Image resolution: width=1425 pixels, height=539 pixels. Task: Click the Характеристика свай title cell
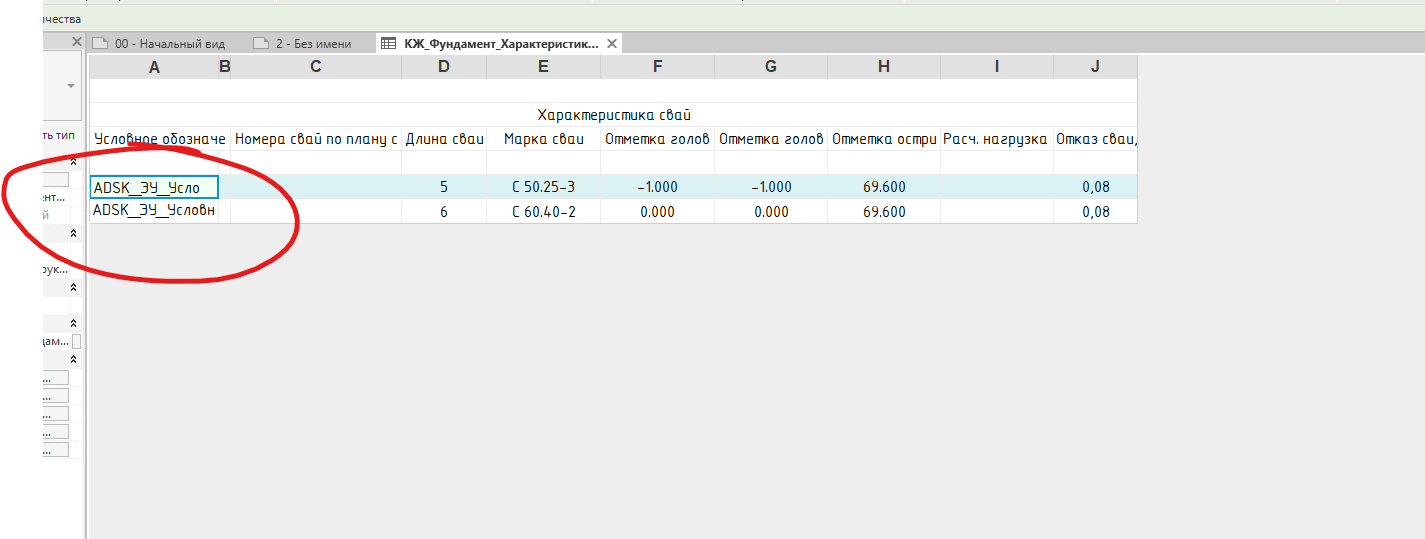pos(613,115)
